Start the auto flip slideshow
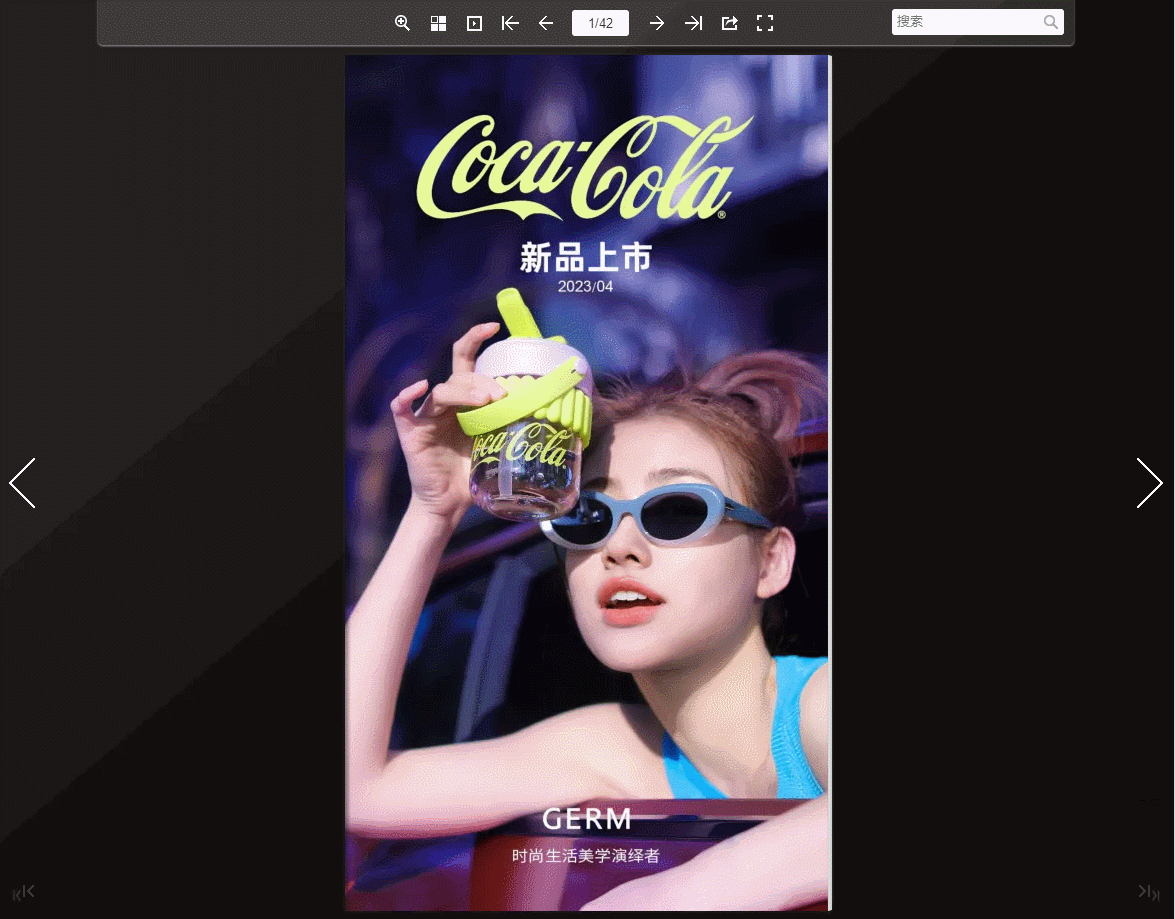 474,23
